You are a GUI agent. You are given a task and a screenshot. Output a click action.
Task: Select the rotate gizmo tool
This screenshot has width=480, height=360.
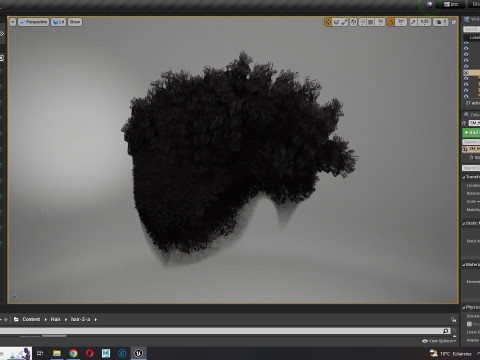pos(336,22)
